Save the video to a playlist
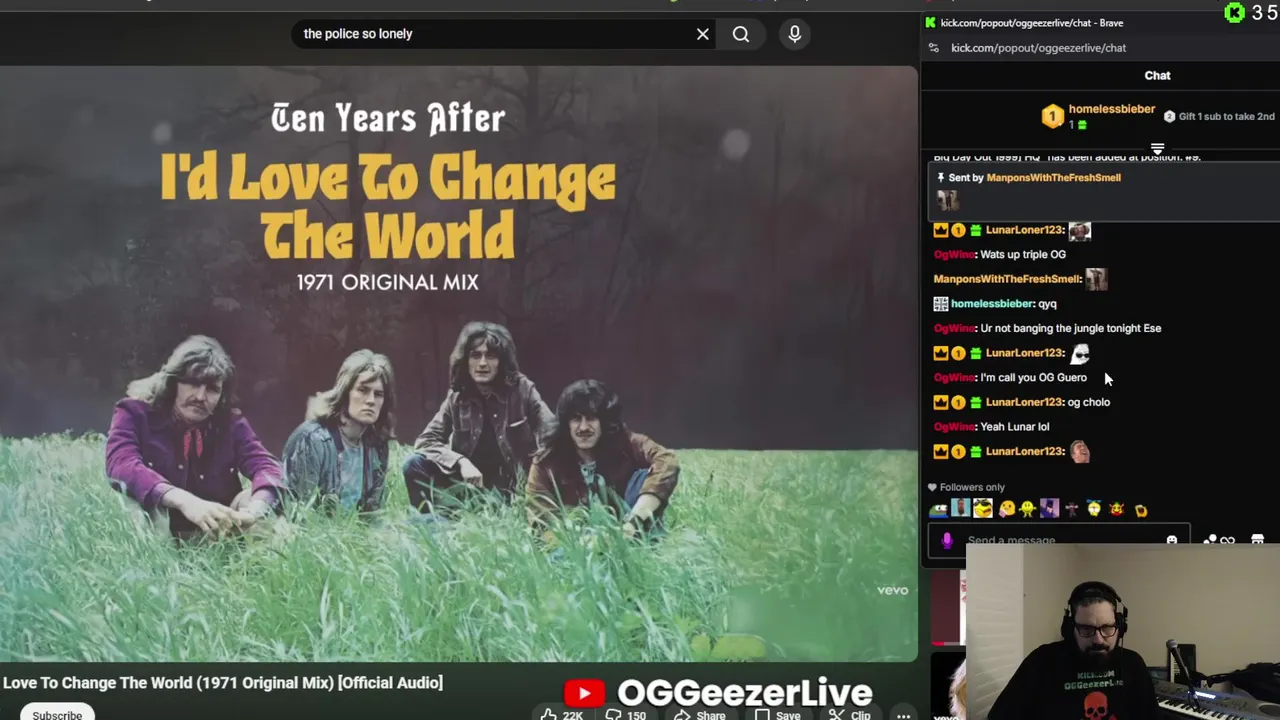 click(778, 715)
